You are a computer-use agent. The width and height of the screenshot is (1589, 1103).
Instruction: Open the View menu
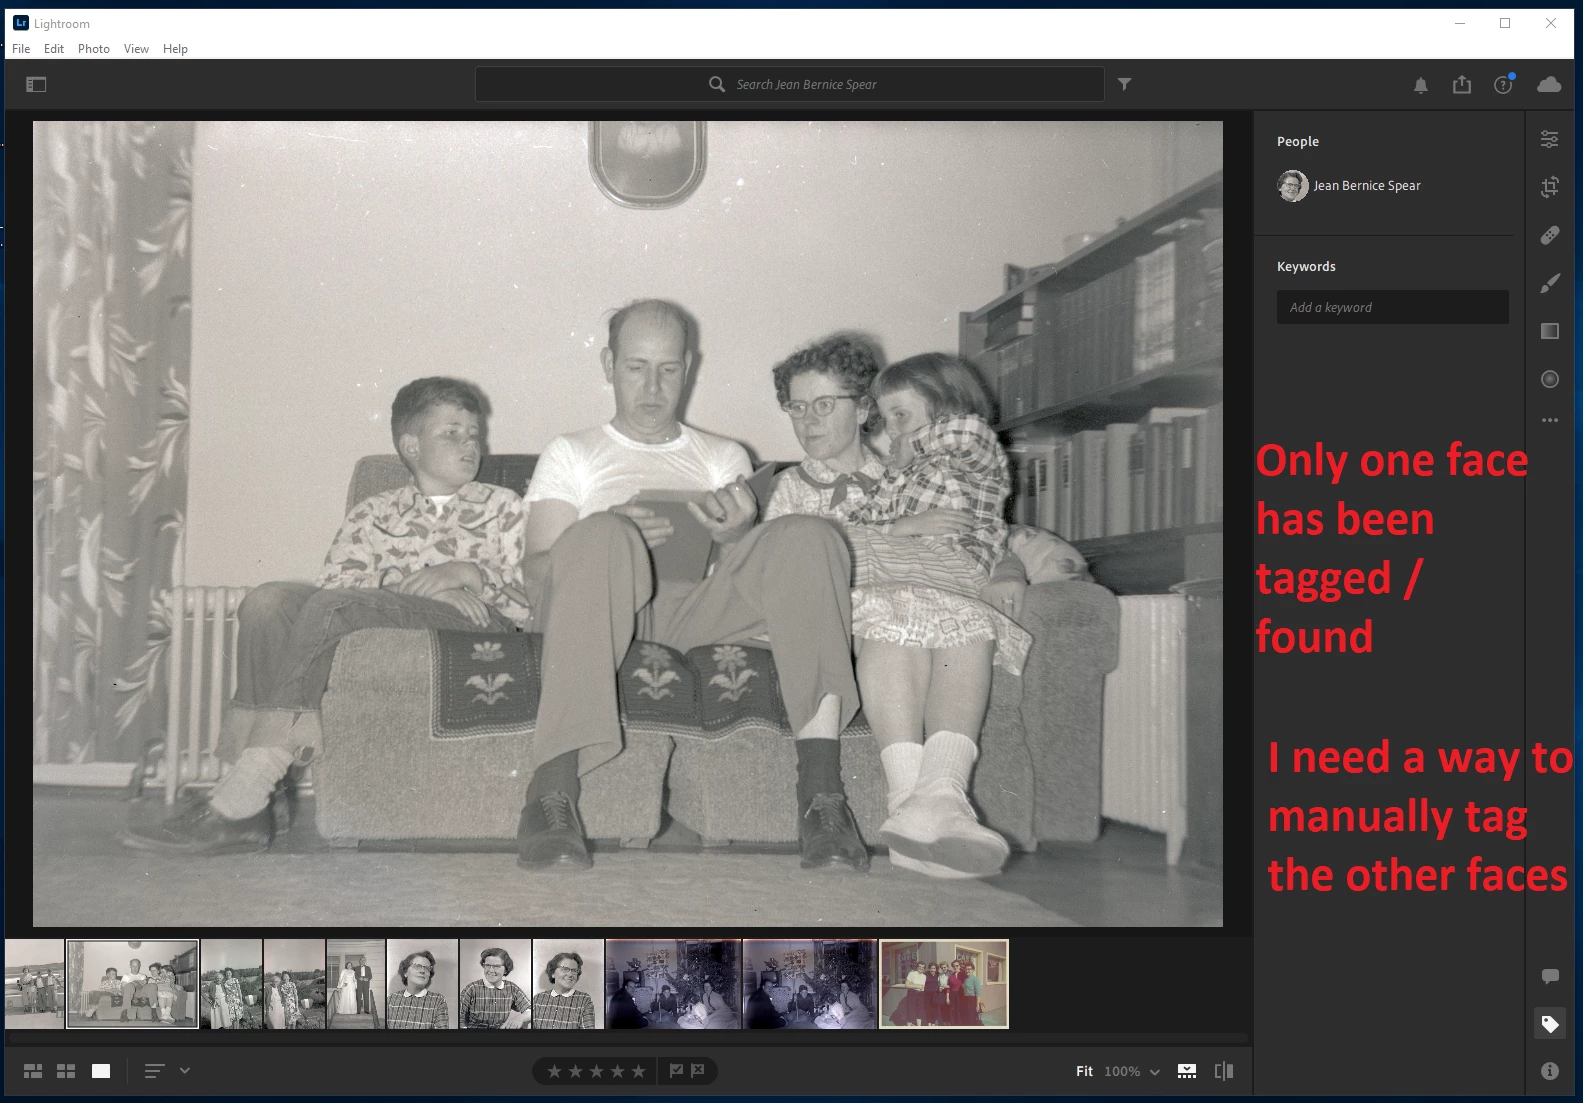click(136, 49)
